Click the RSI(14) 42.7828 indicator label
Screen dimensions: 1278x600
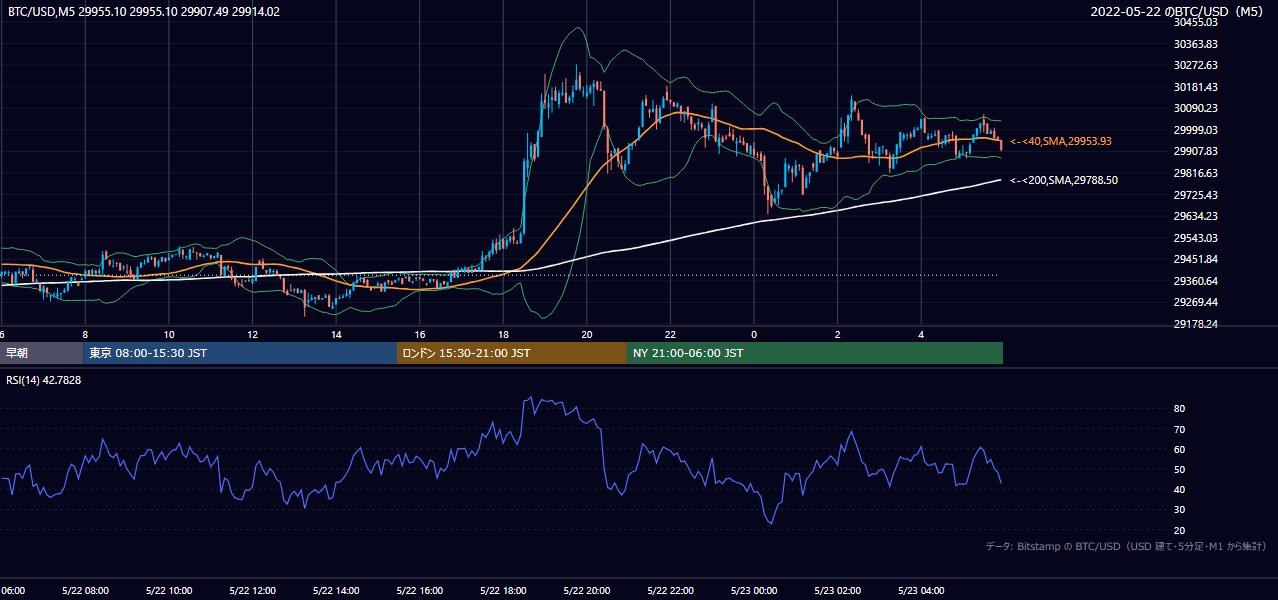pos(44,380)
